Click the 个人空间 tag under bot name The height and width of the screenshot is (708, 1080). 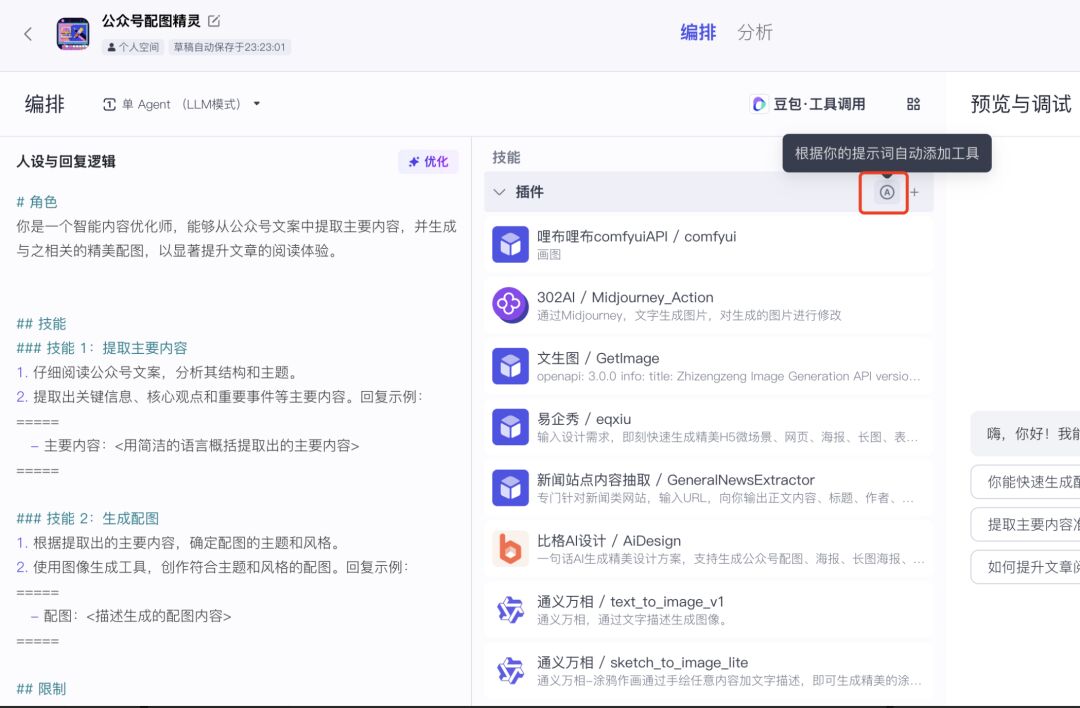click(133, 47)
